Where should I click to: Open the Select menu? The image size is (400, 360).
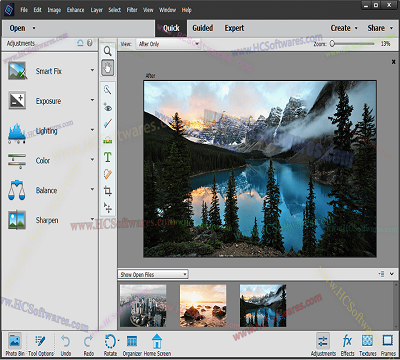pyautogui.click(x=114, y=10)
